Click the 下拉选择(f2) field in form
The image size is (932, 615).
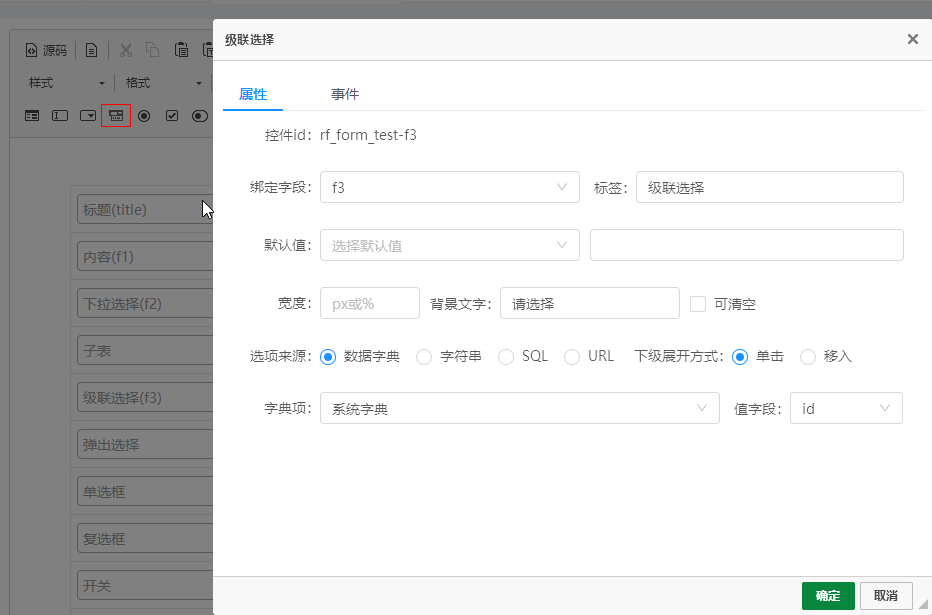pos(145,304)
